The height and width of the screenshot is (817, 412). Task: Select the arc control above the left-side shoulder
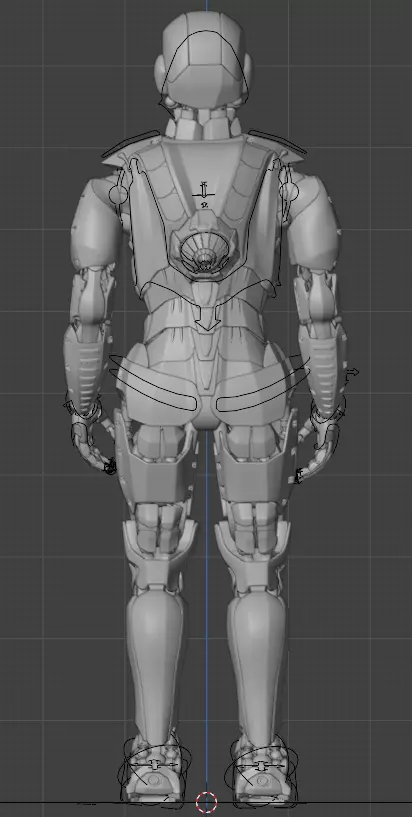pyautogui.click(x=130, y=143)
